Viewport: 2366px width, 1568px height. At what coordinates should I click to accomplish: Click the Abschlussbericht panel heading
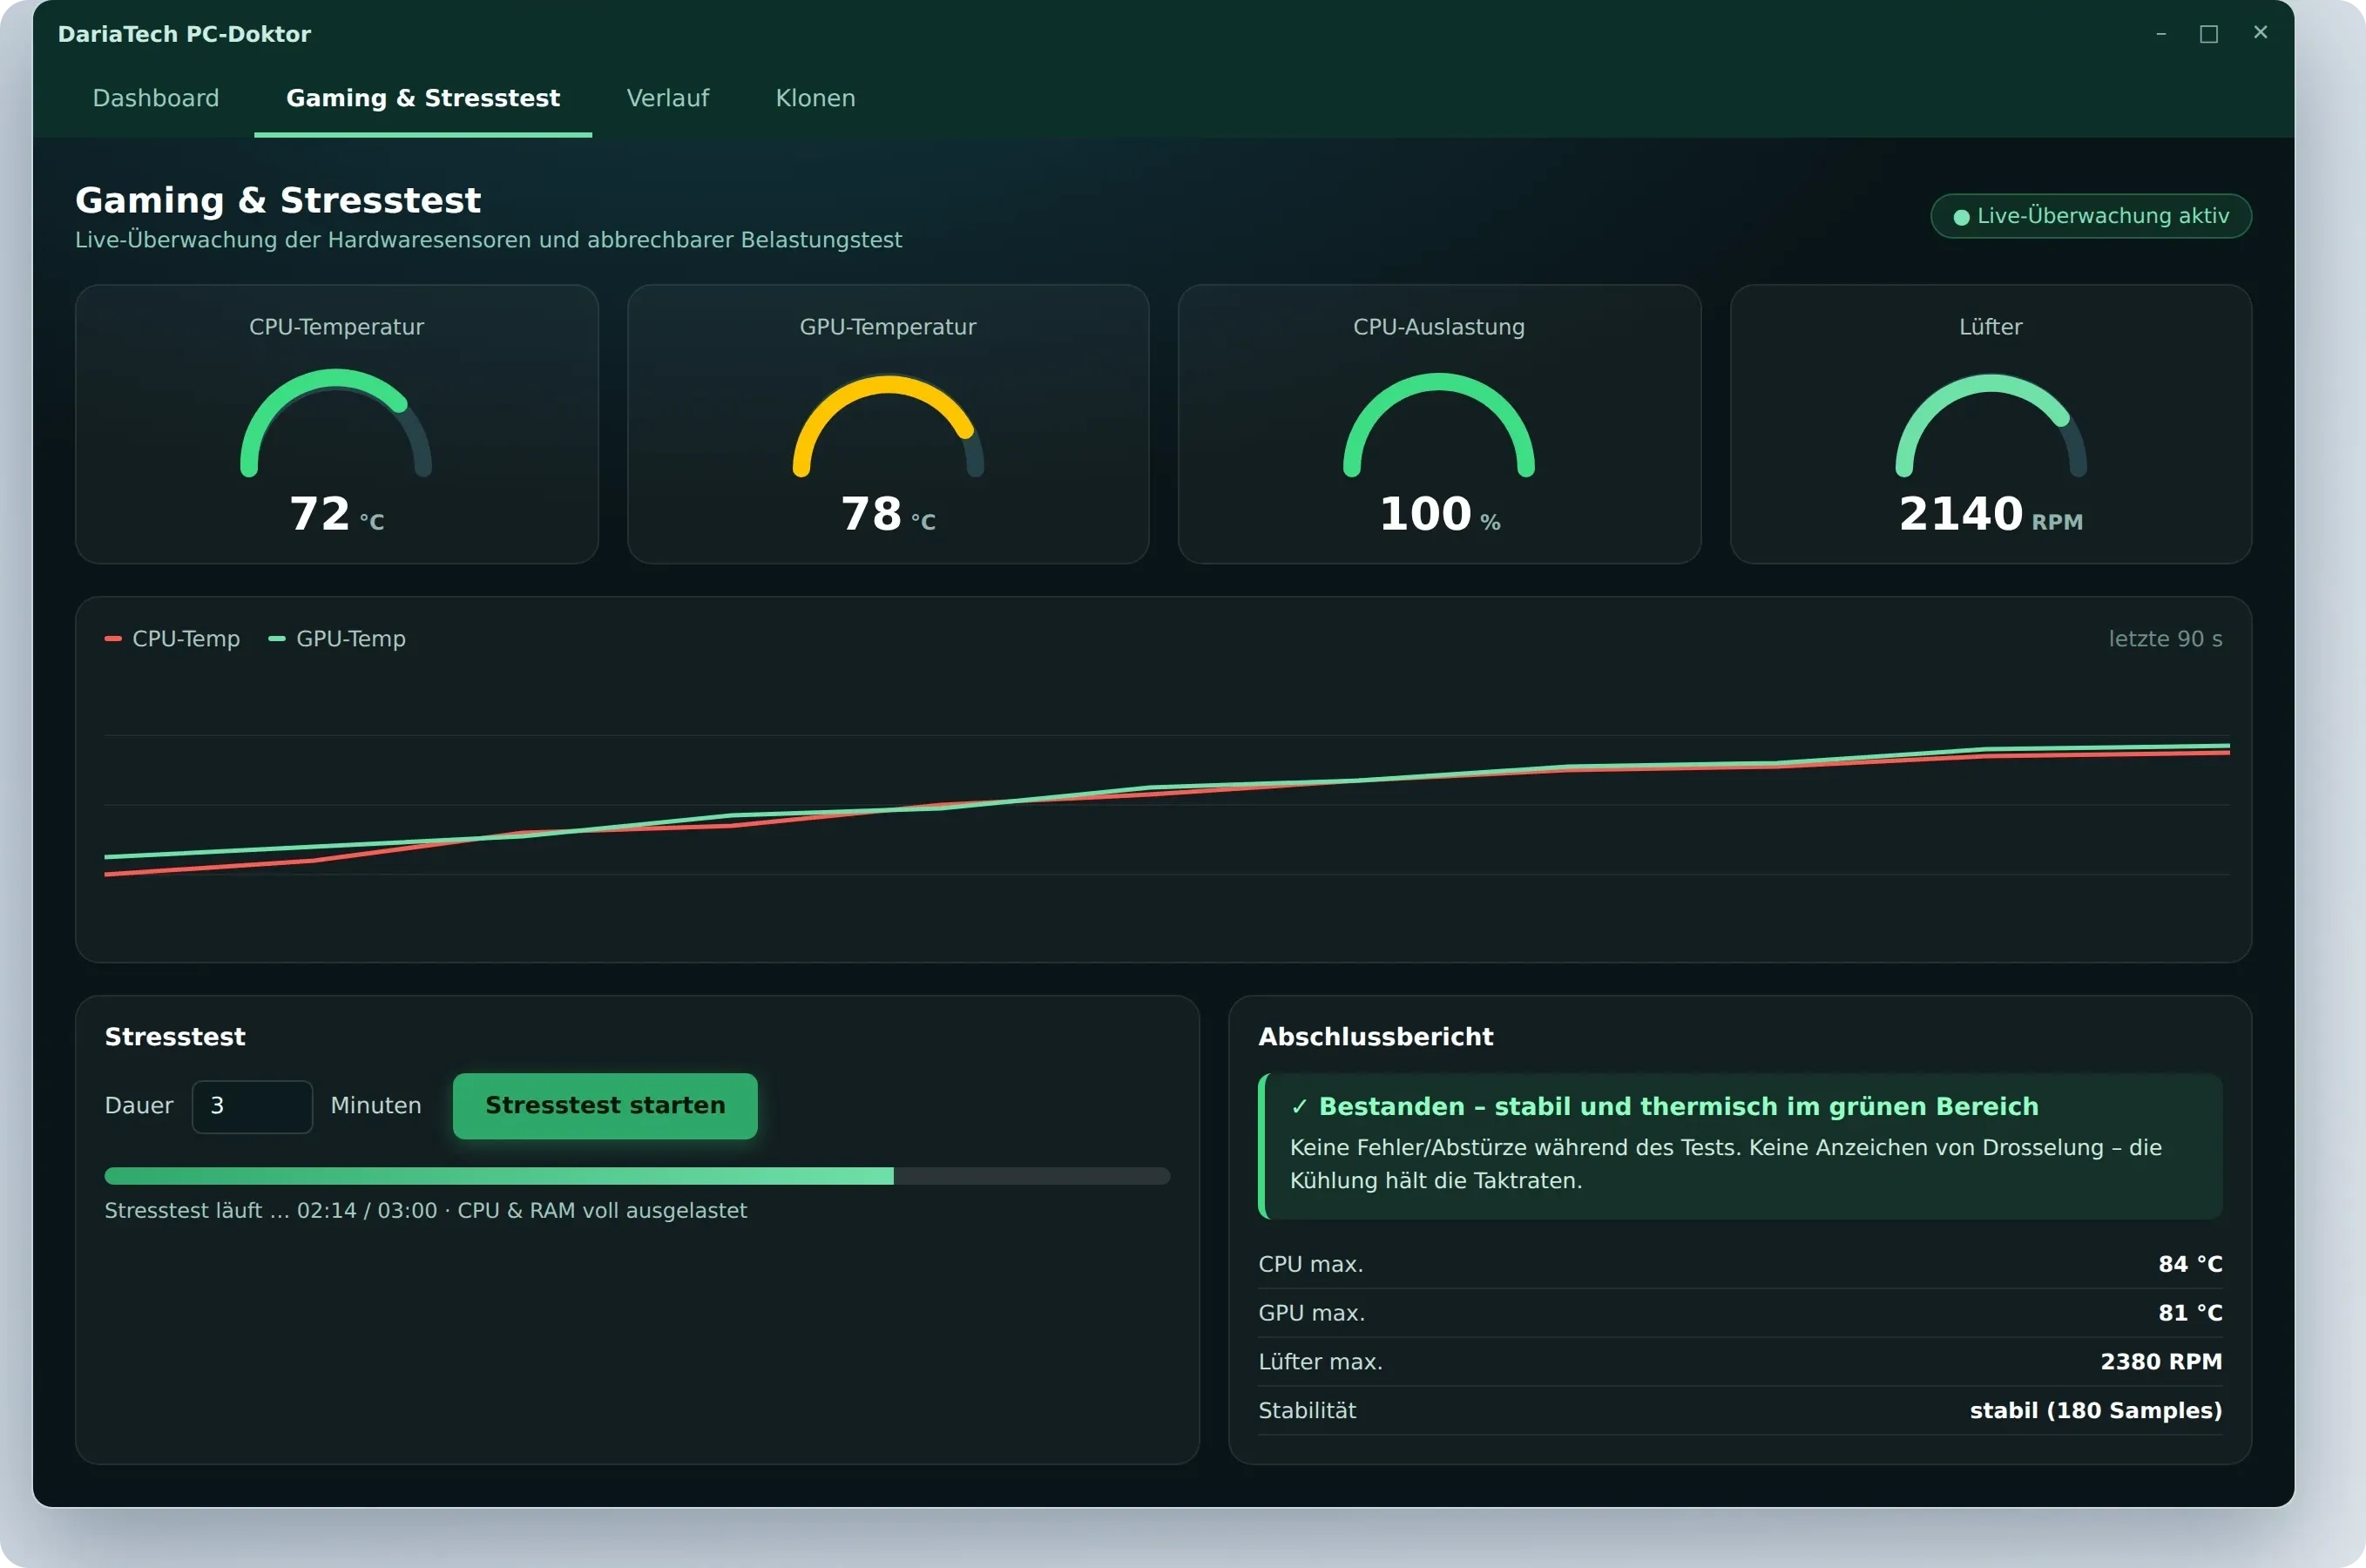1375,1037
